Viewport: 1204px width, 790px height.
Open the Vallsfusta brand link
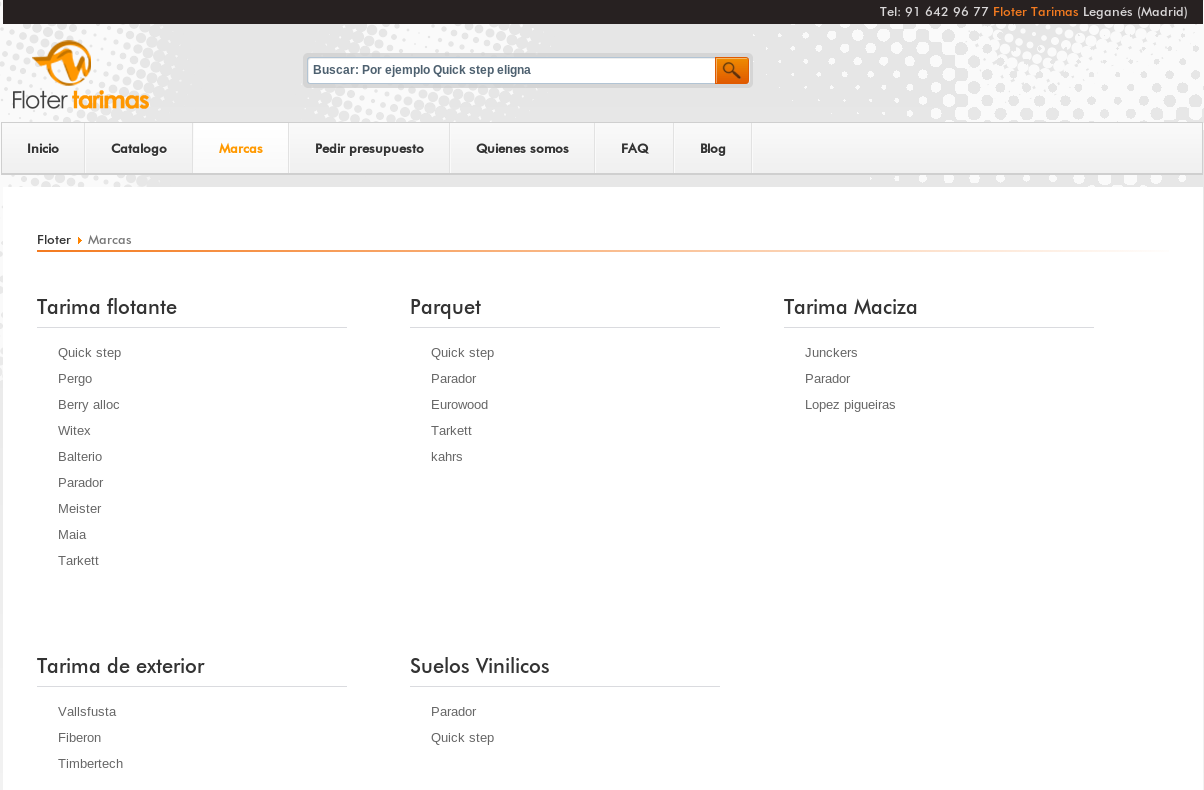[x=87, y=712]
